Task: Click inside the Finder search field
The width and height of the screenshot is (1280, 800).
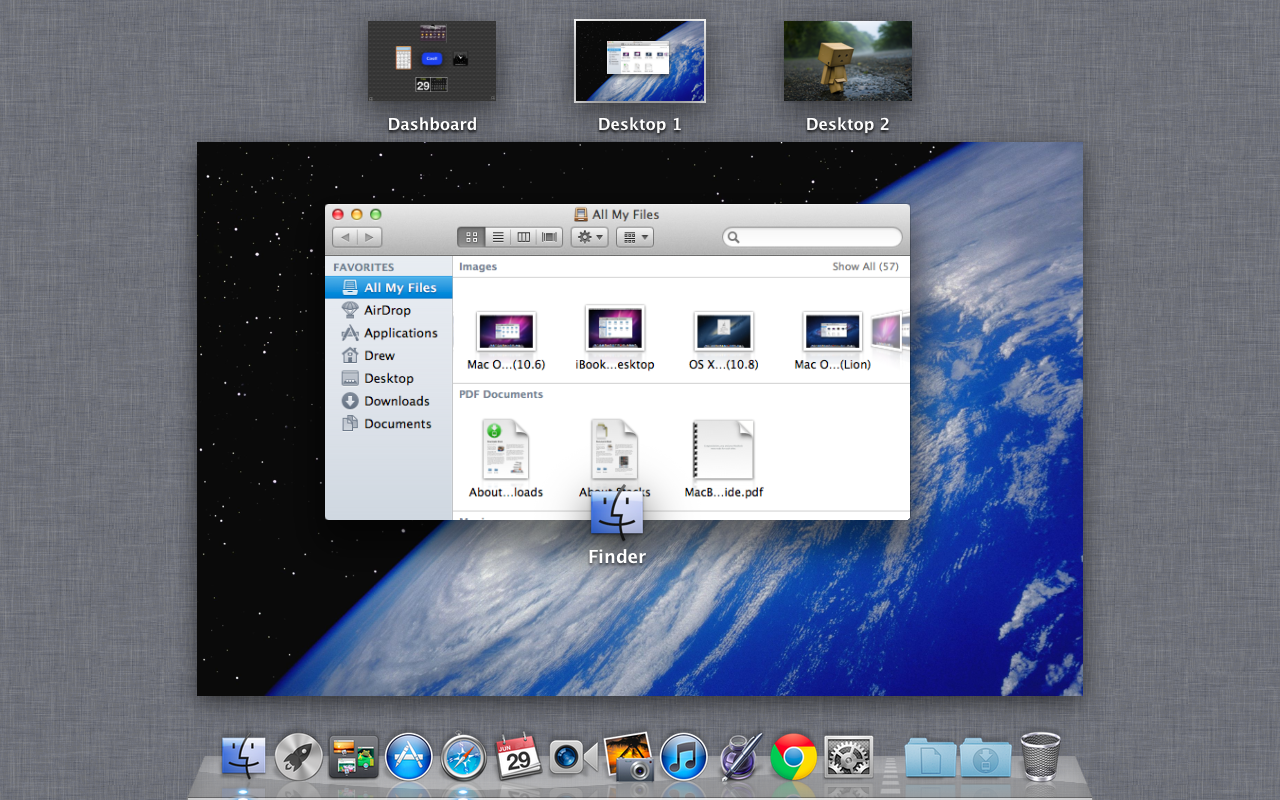Action: (x=812, y=237)
